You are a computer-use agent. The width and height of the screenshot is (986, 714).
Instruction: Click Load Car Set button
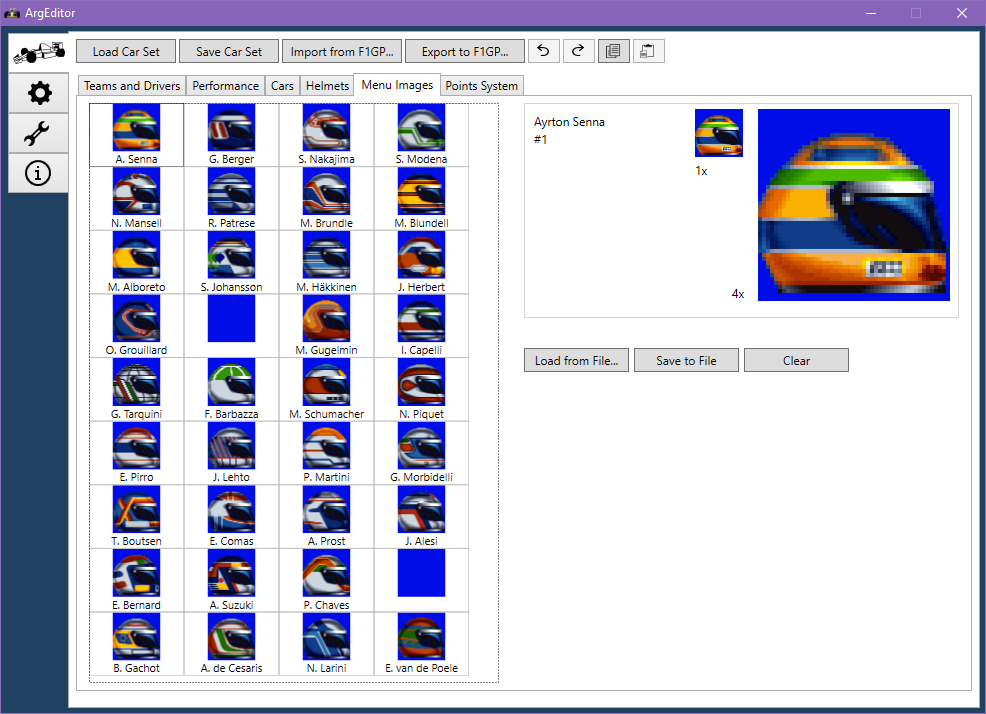(x=126, y=52)
